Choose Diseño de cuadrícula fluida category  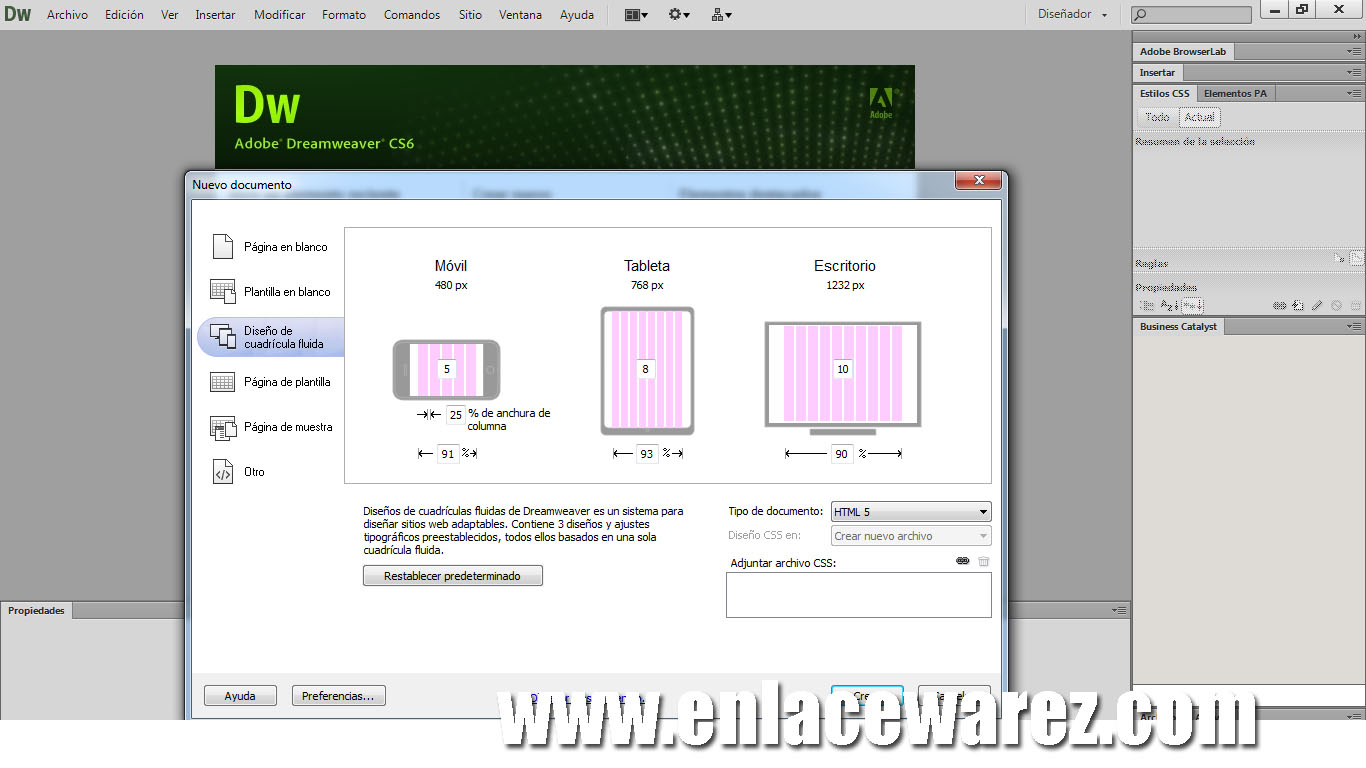click(x=270, y=337)
